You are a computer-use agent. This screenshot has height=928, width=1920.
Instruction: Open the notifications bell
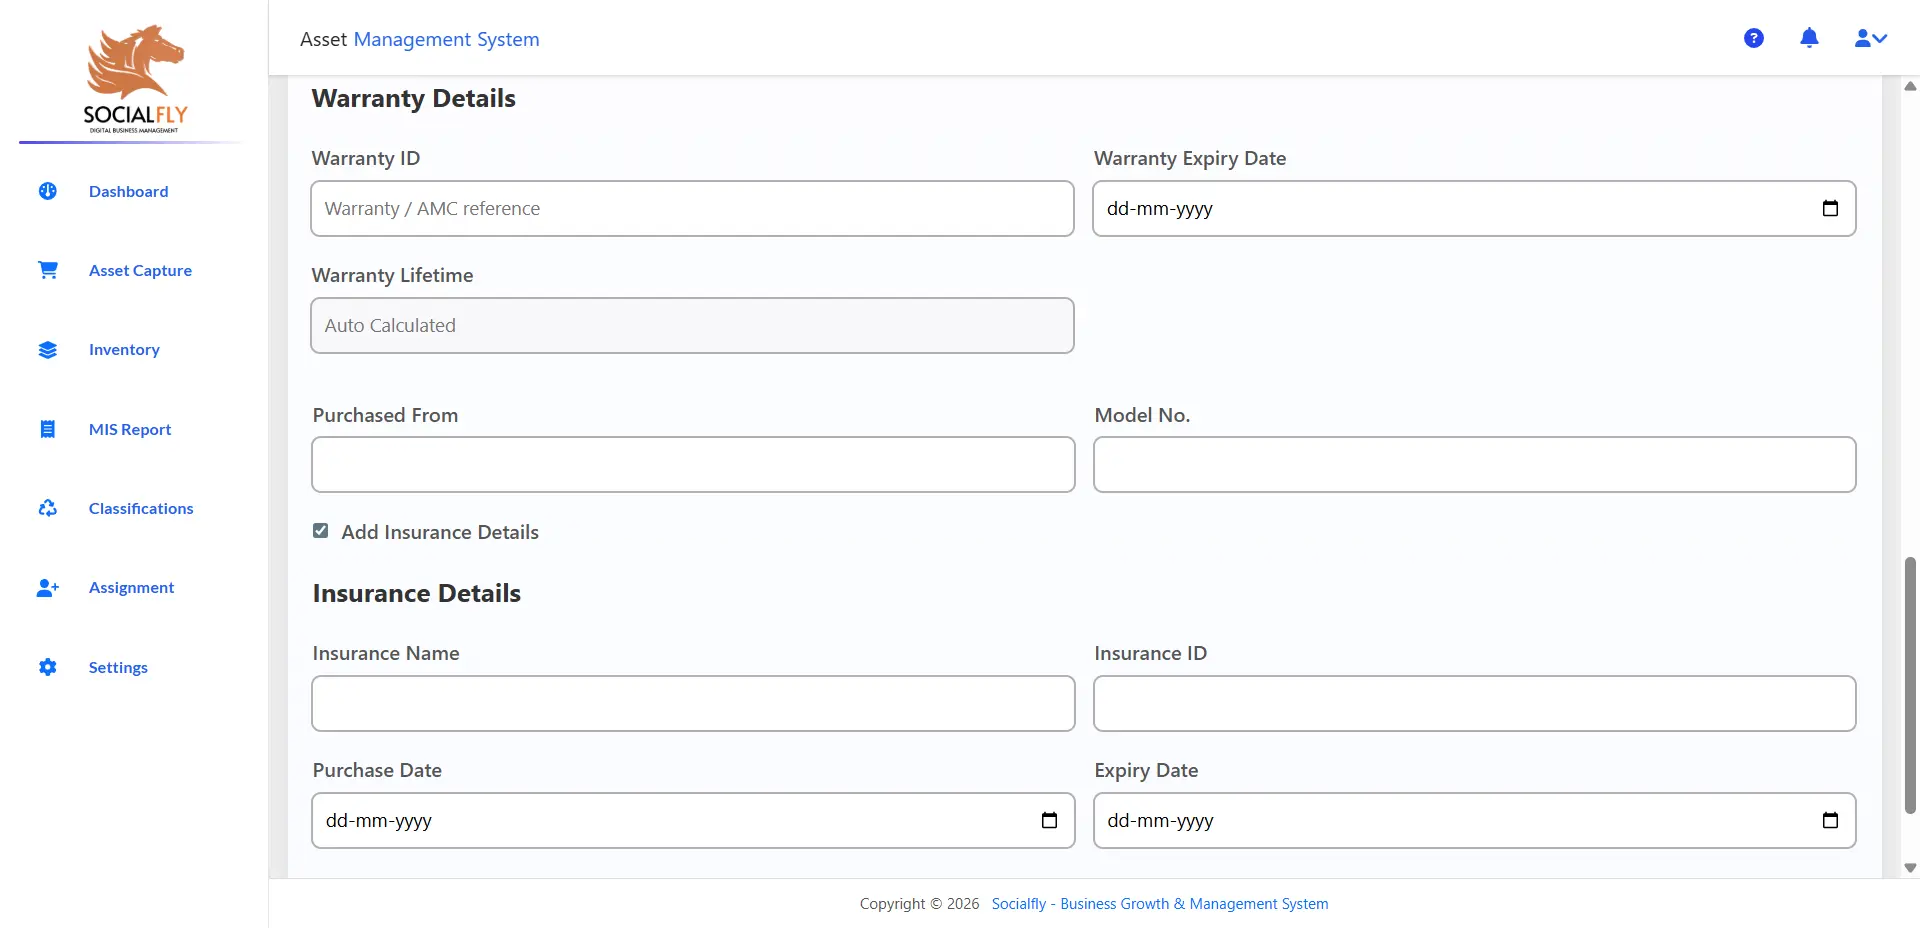1809,38
